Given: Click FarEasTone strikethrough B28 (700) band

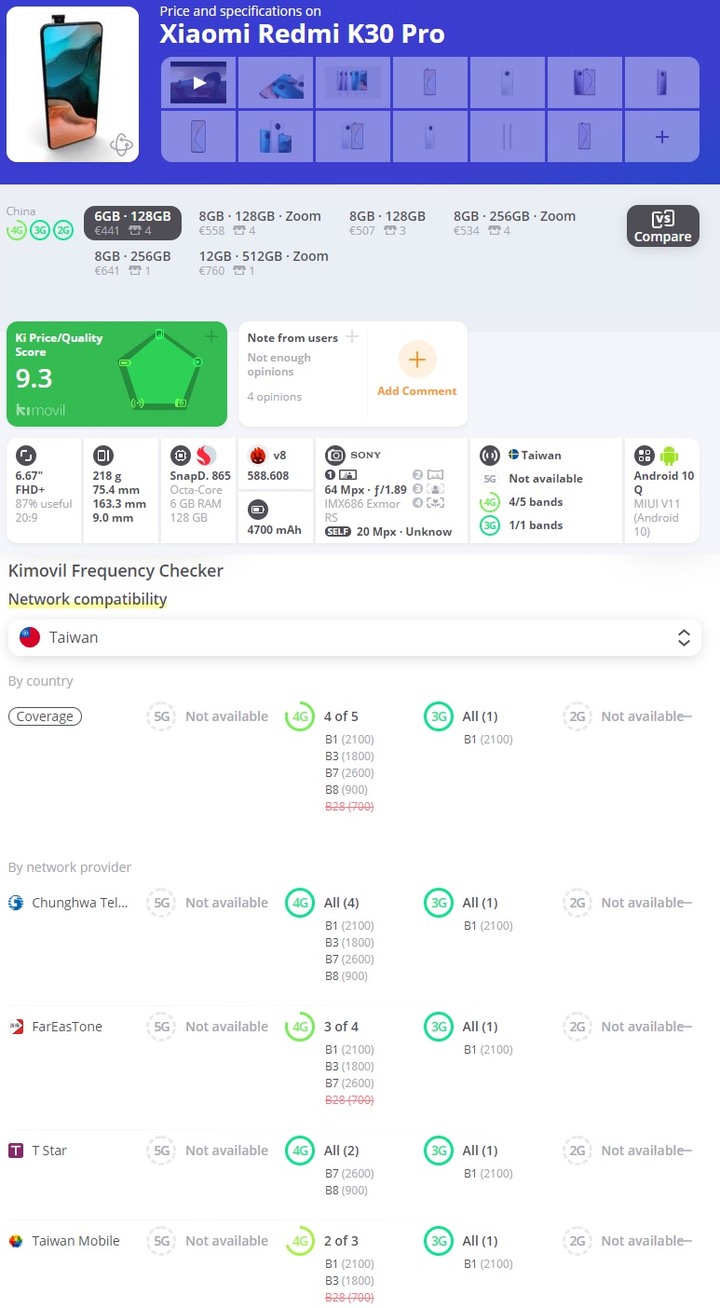Looking at the screenshot, I should tap(350, 1100).
